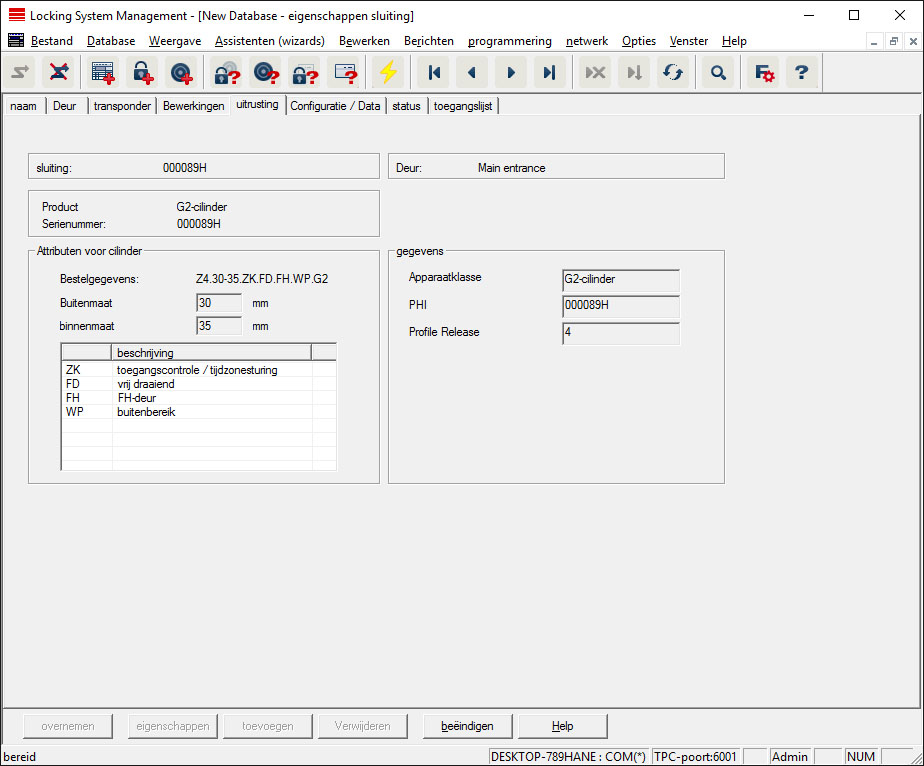This screenshot has height=766, width=924.
Task: Click the question mark help toolbar icon
Action: click(801, 73)
